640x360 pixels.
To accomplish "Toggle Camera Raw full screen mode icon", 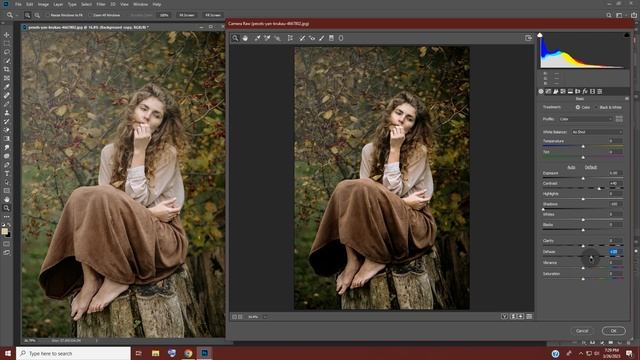I will [x=529, y=38].
